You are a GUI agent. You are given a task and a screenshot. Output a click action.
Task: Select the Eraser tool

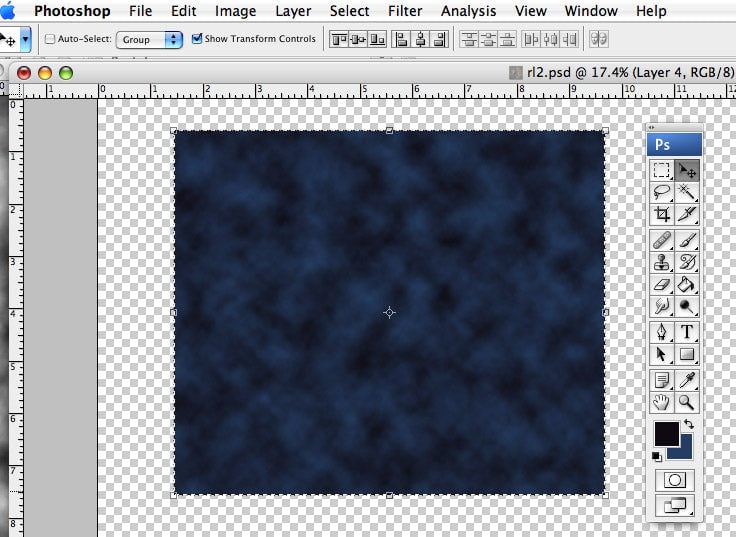click(662, 284)
